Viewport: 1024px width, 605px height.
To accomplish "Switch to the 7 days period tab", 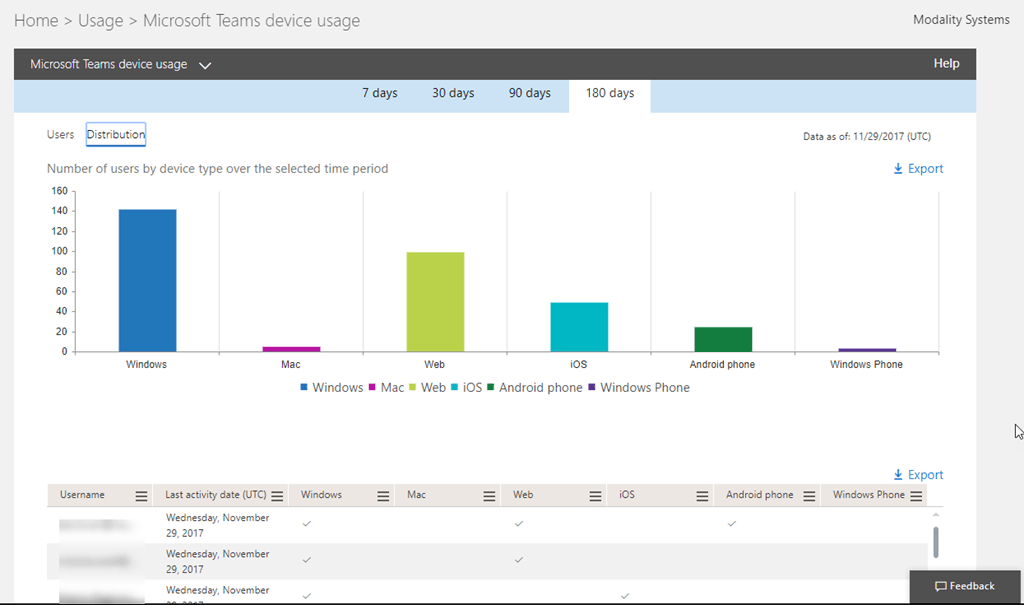I will coord(379,94).
